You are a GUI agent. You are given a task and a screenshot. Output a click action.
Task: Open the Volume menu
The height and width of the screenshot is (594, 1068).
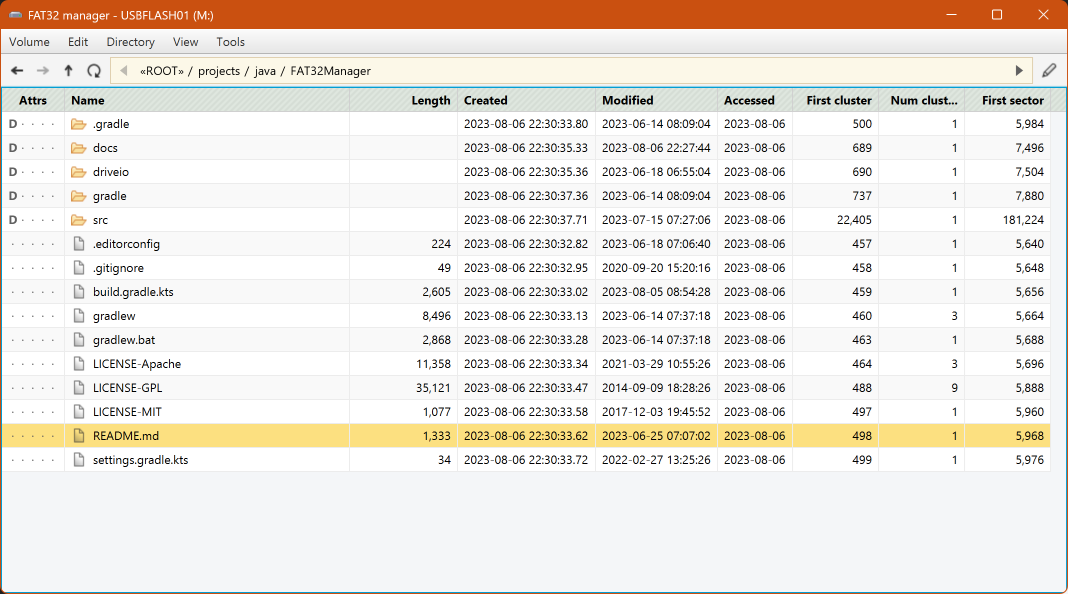click(29, 42)
